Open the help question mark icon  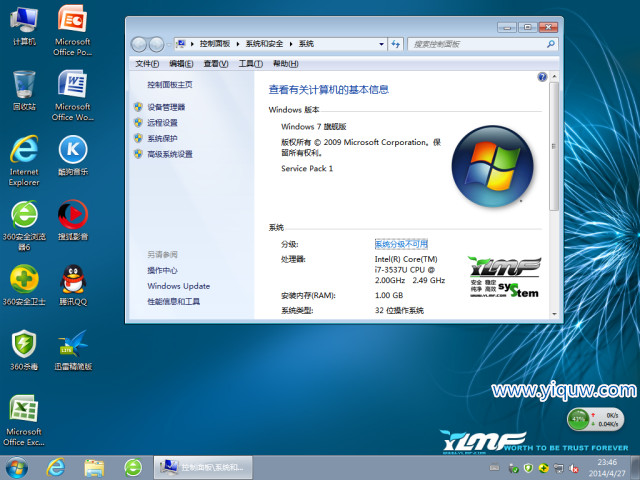pyautogui.click(x=543, y=77)
